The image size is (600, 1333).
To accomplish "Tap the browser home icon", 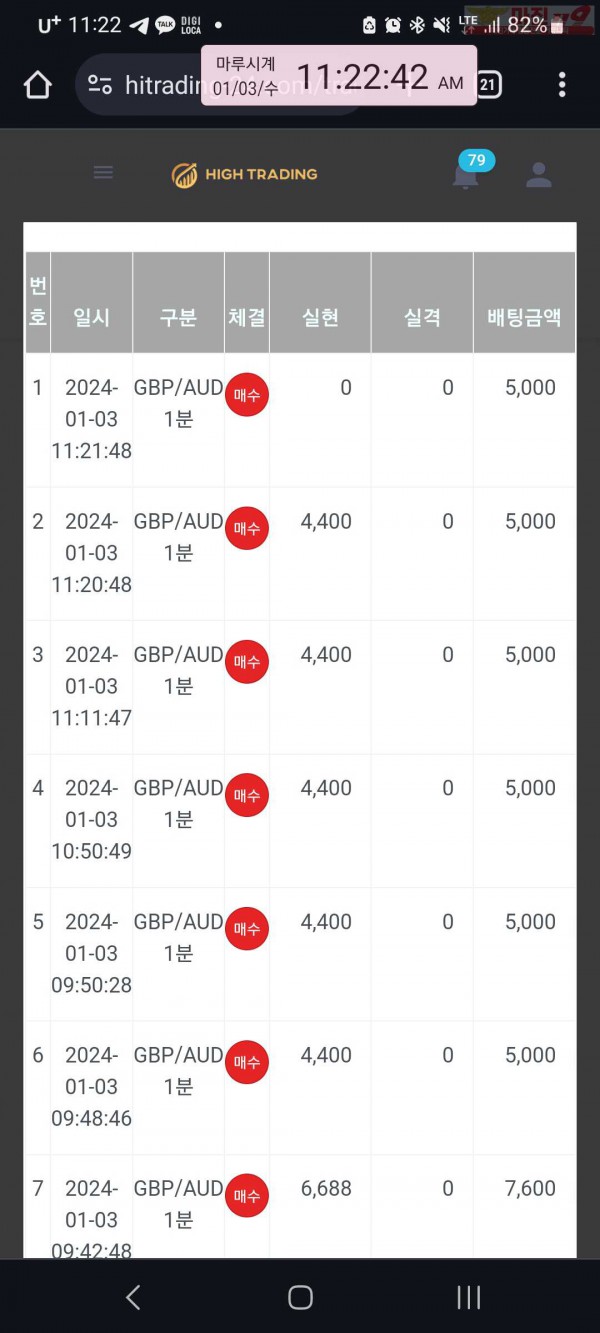I will point(37,85).
